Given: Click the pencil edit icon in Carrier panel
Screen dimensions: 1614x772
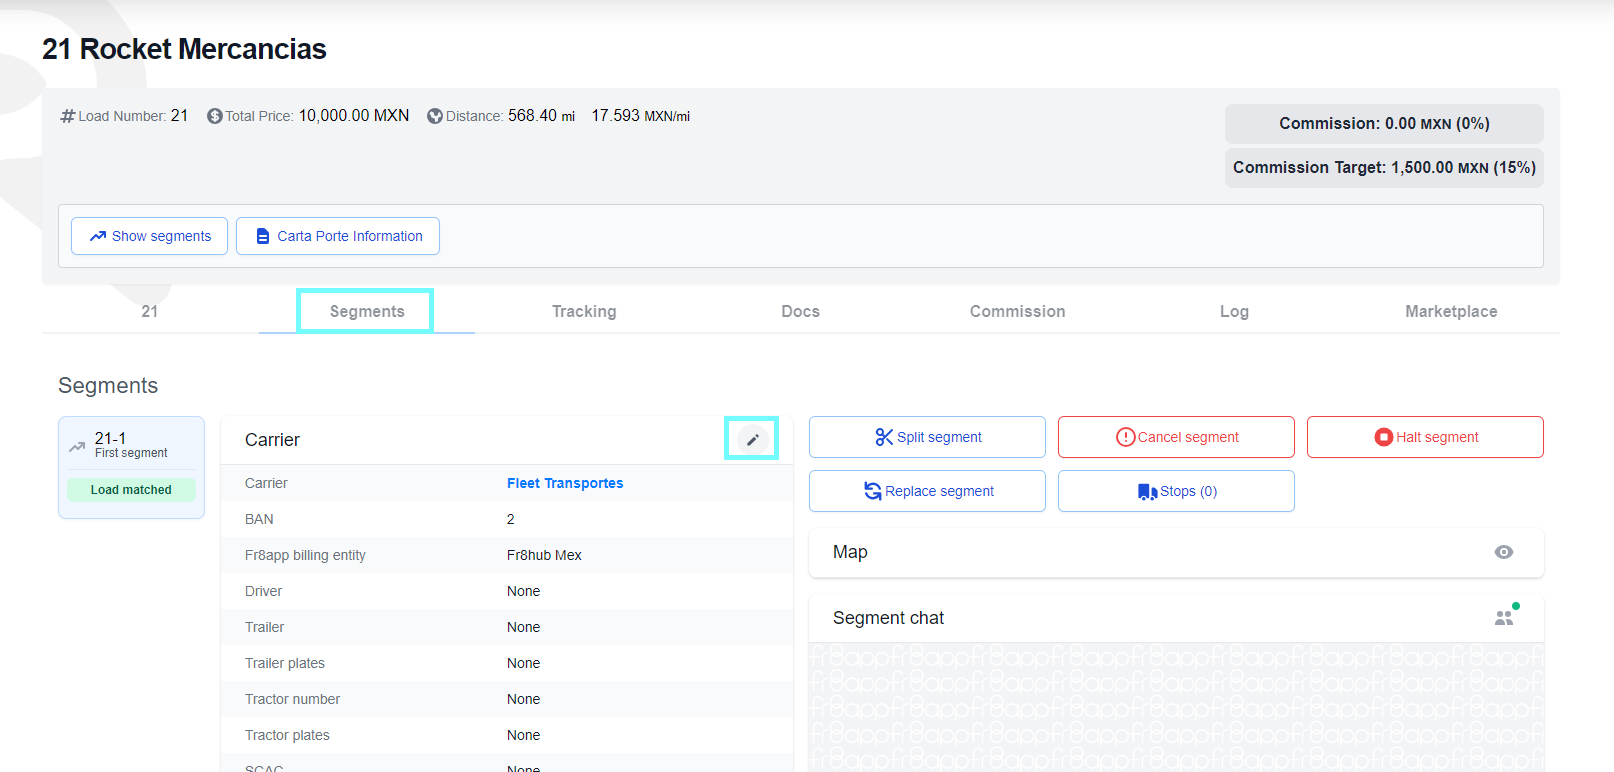Looking at the screenshot, I should pos(752,439).
